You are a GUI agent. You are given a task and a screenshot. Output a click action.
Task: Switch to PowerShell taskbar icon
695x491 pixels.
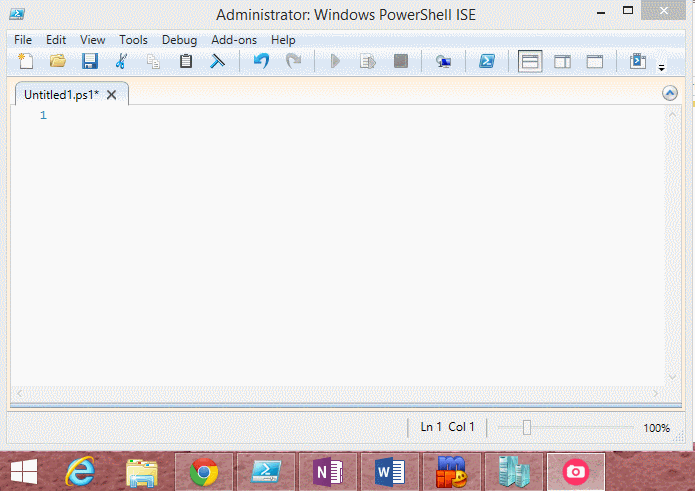[x=266, y=472]
